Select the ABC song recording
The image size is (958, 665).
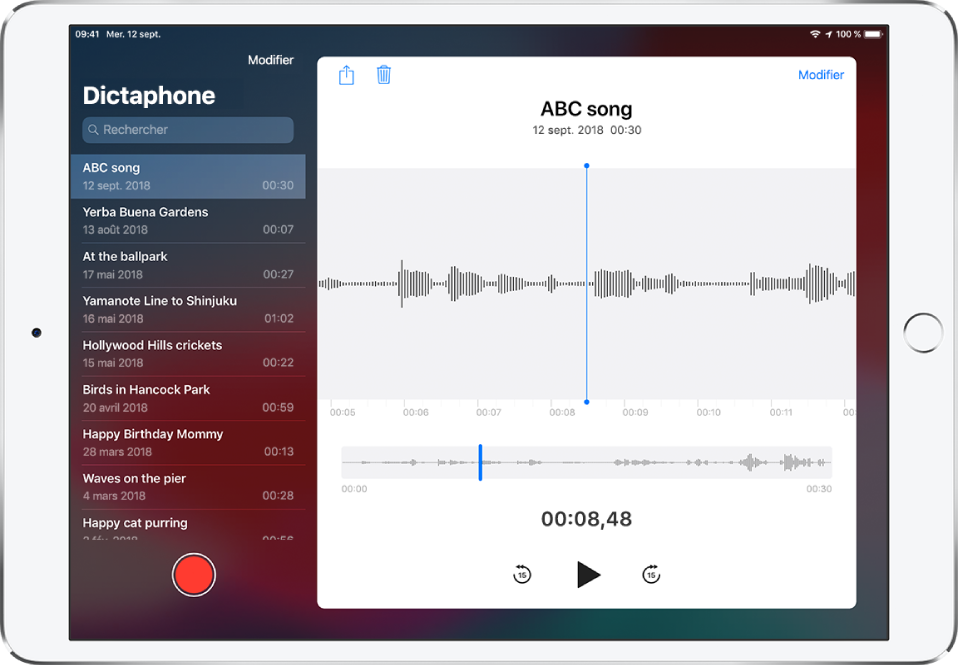click(188, 177)
